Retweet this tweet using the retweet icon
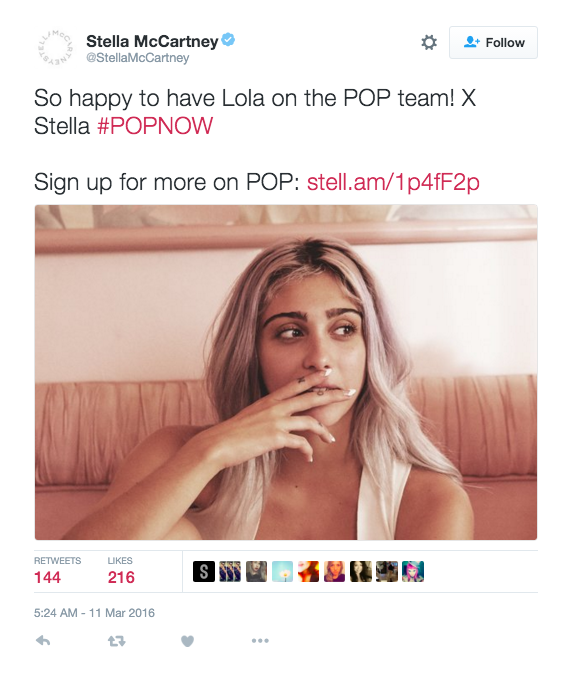Image resolution: width=572 pixels, height=678 pixels. tap(117, 641)
